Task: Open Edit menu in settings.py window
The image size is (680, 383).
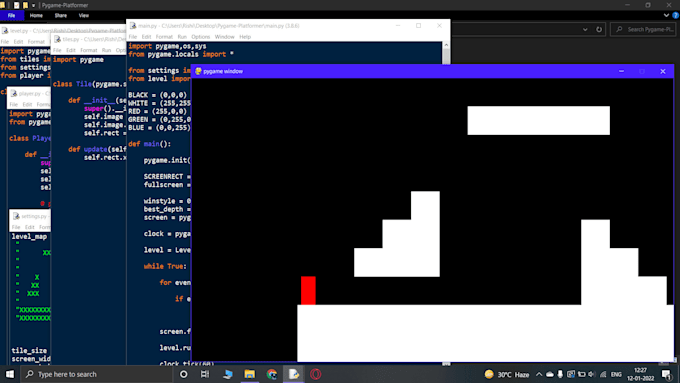Action: click(x=29, y=227)
